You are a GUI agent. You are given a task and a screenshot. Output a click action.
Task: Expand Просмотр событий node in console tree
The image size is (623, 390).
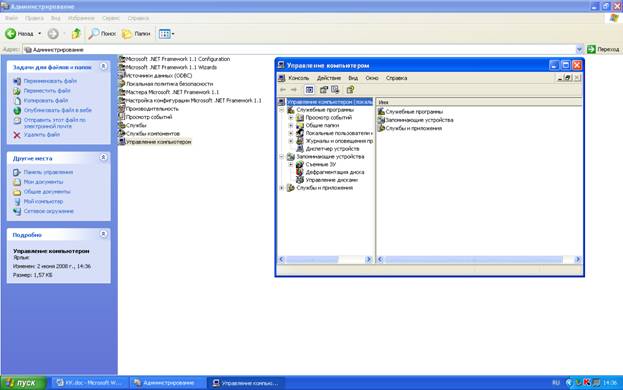point(291,118)
